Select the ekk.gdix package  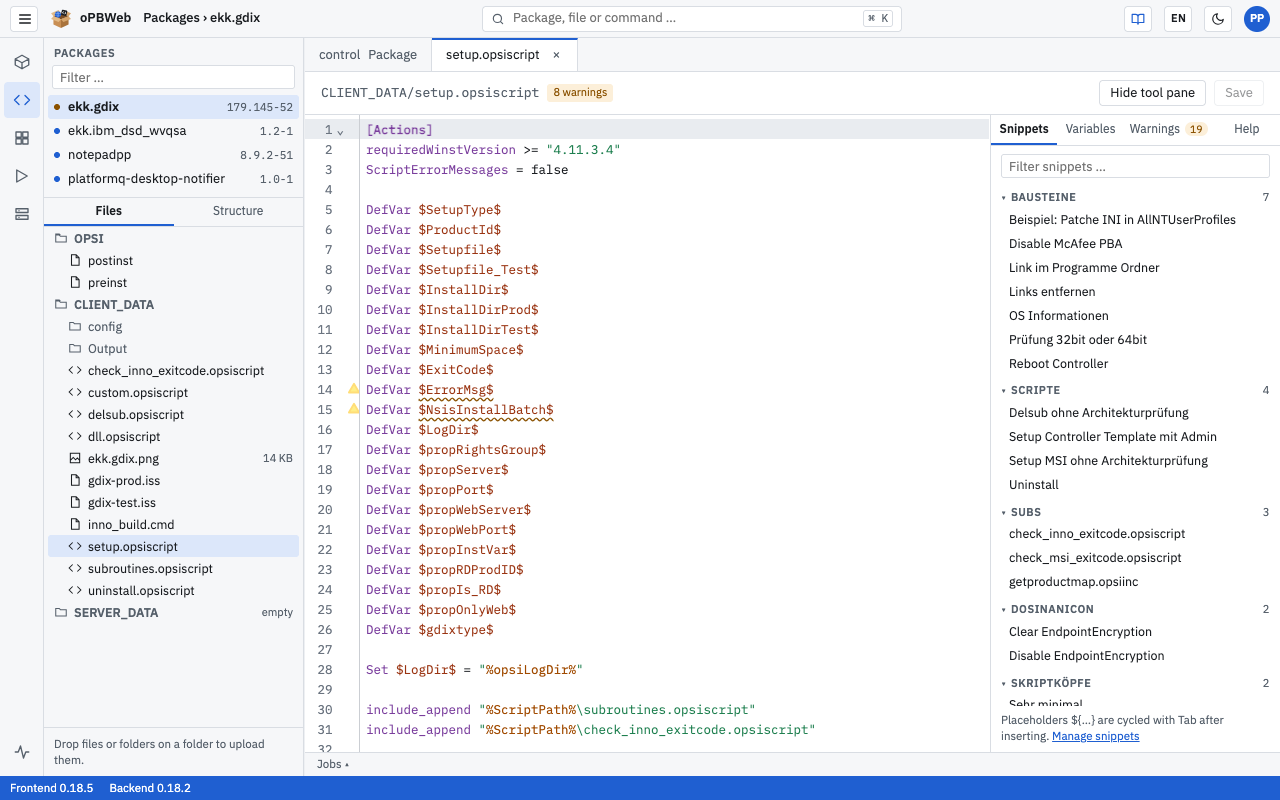click(173, 106)
